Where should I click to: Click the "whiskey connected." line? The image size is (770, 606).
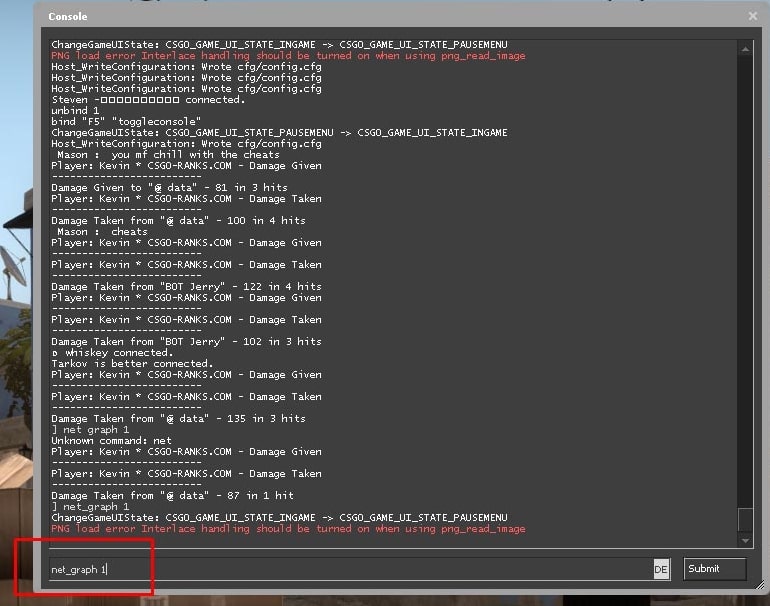[112, 353]
